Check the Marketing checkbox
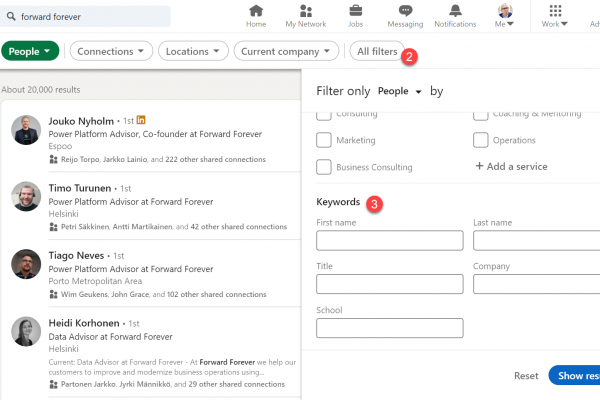This screenshot has height=400, width=600. click(x=324, y=140)
